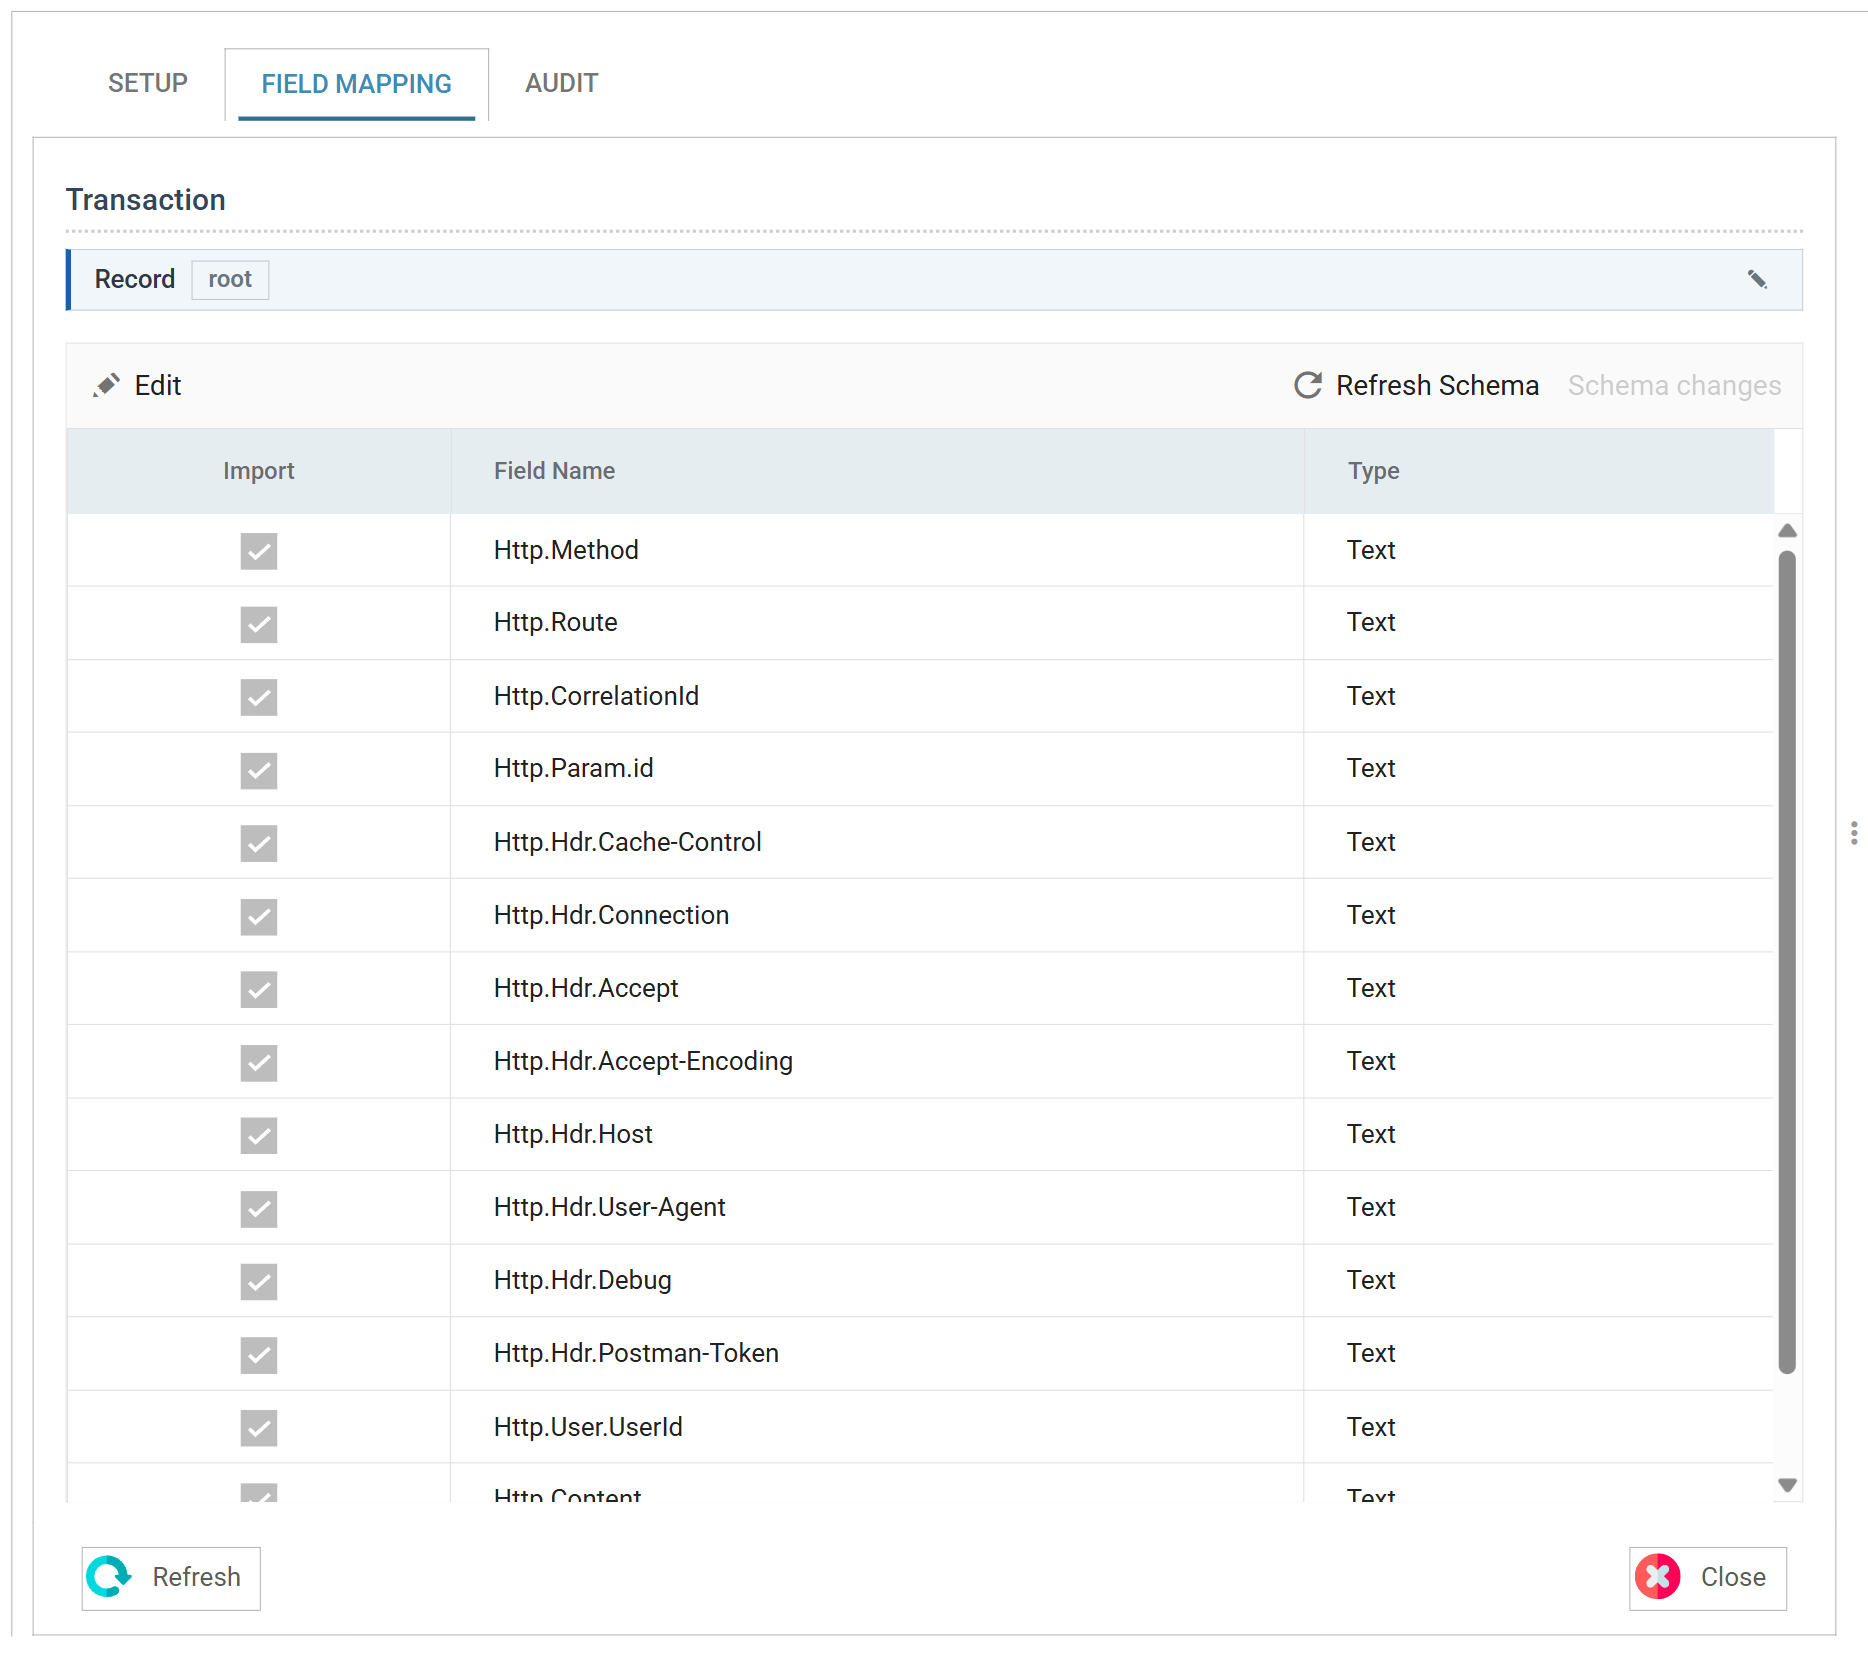The image size is (1868, 1666).
Task: Click the Edit label in the toolbar
Action: [x=158, y=386]
